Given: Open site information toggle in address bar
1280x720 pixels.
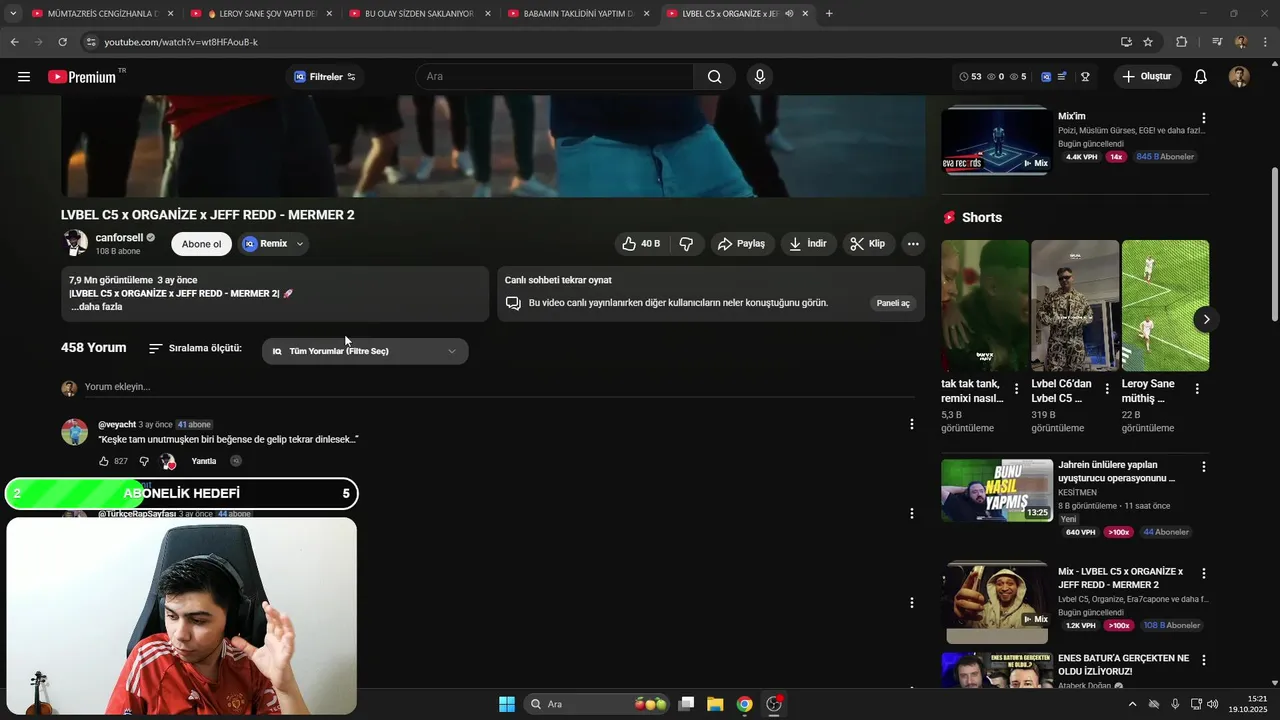Looking at the screenshot, I should (x=90, y=42).
